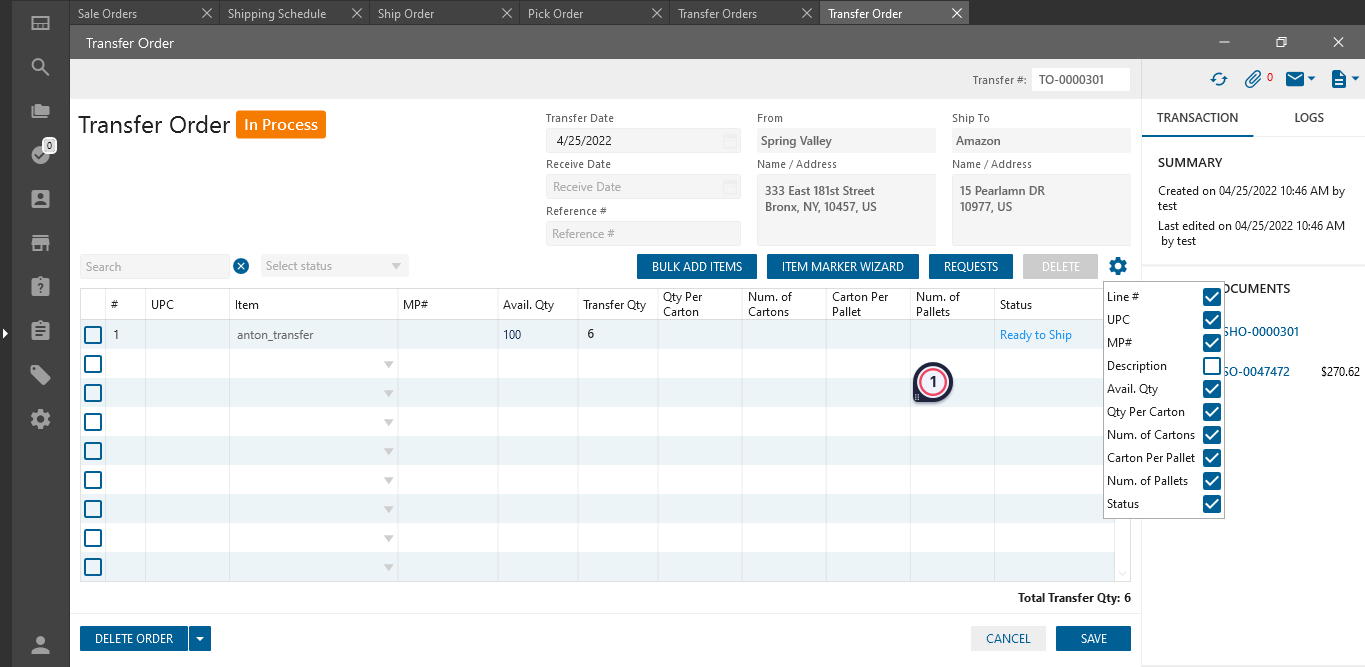This screenshot has height=667, width=1365.
Task: Click the SAVE button
Action: tap(1093, 639)
